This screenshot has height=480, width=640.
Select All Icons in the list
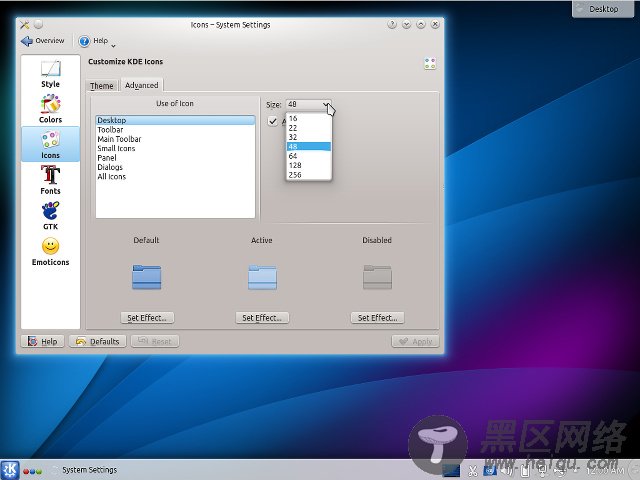(x=175, y=176)
